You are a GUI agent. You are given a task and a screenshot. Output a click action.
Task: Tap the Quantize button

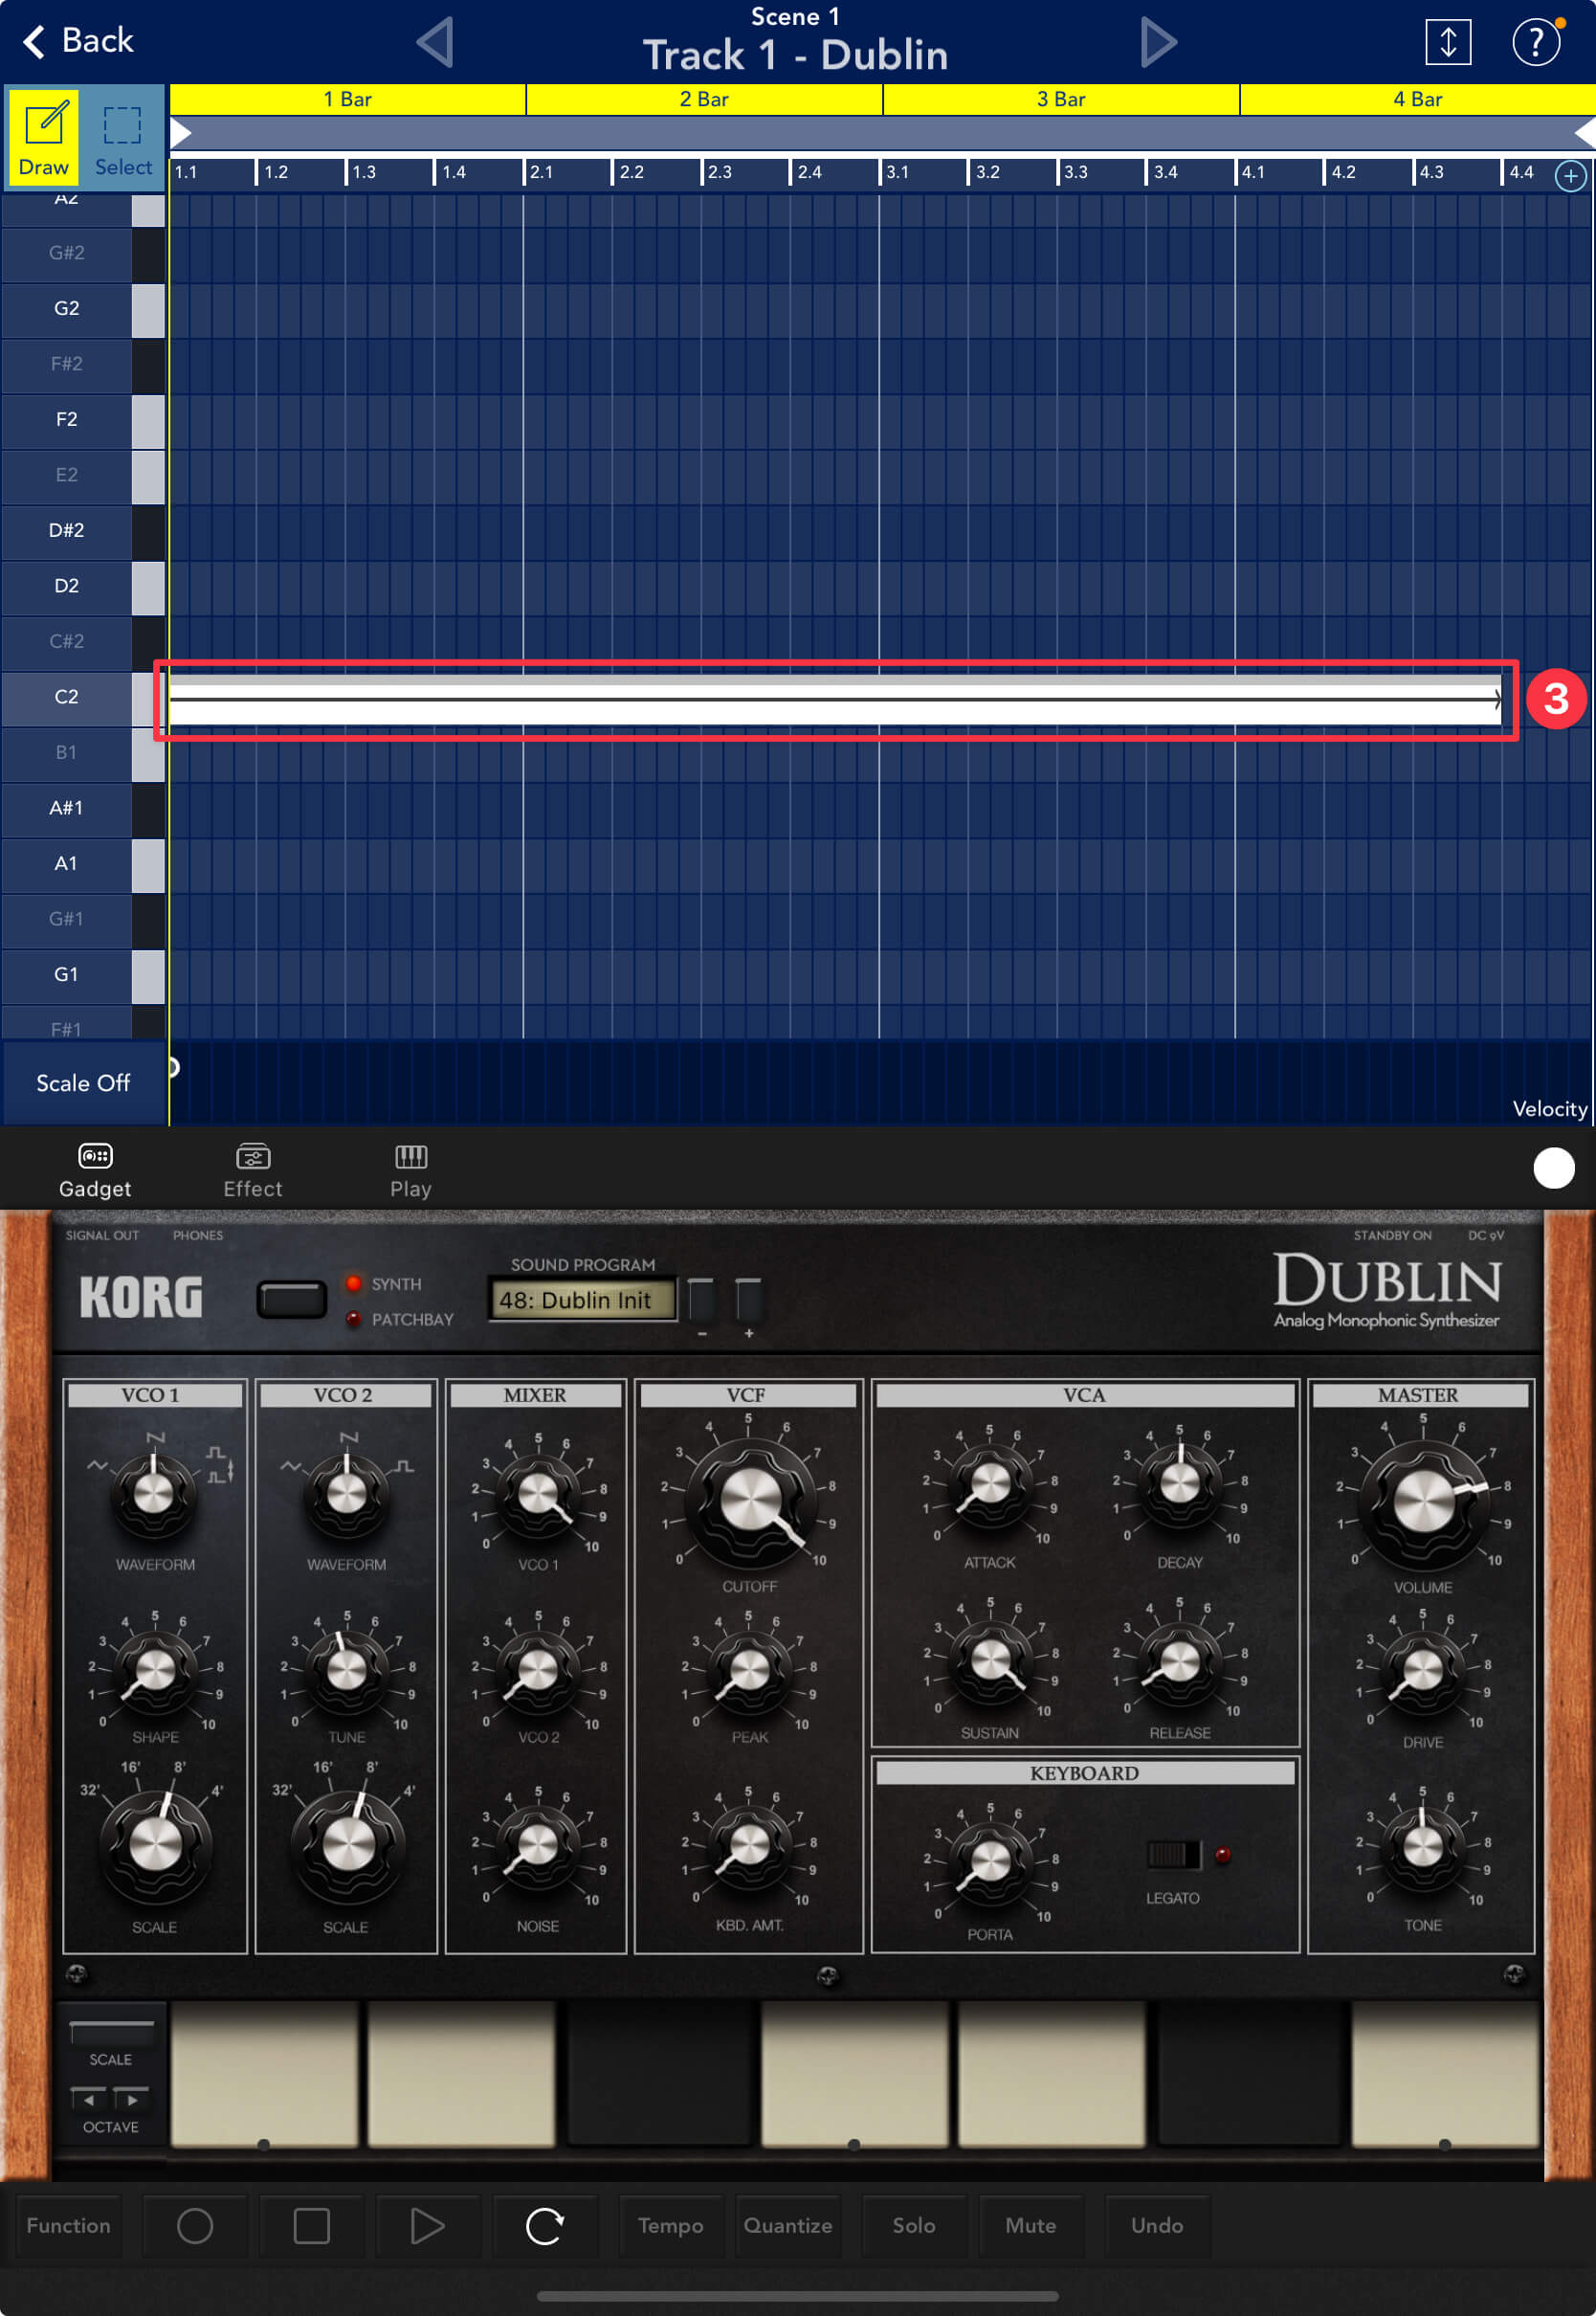pyautogui.click(x=787, y=2225)
